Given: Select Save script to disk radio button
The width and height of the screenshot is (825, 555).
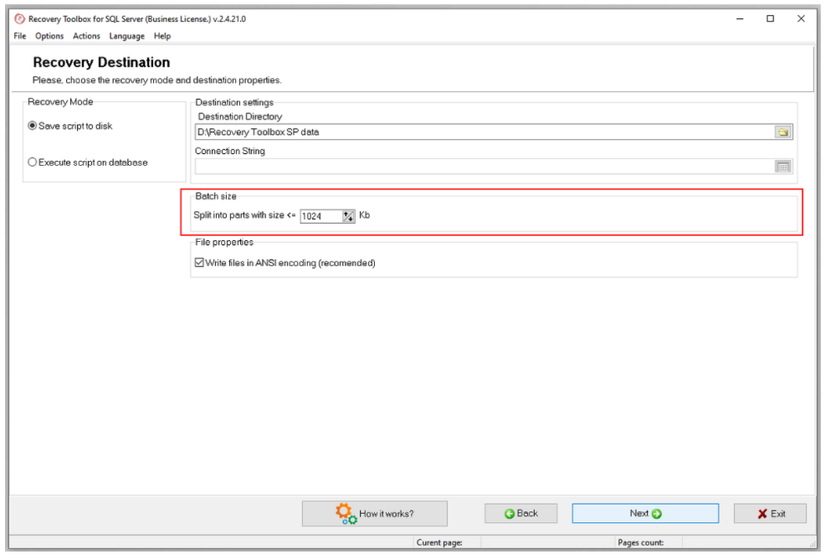Looking at the screenshot, I should click(x=32, y=126).
